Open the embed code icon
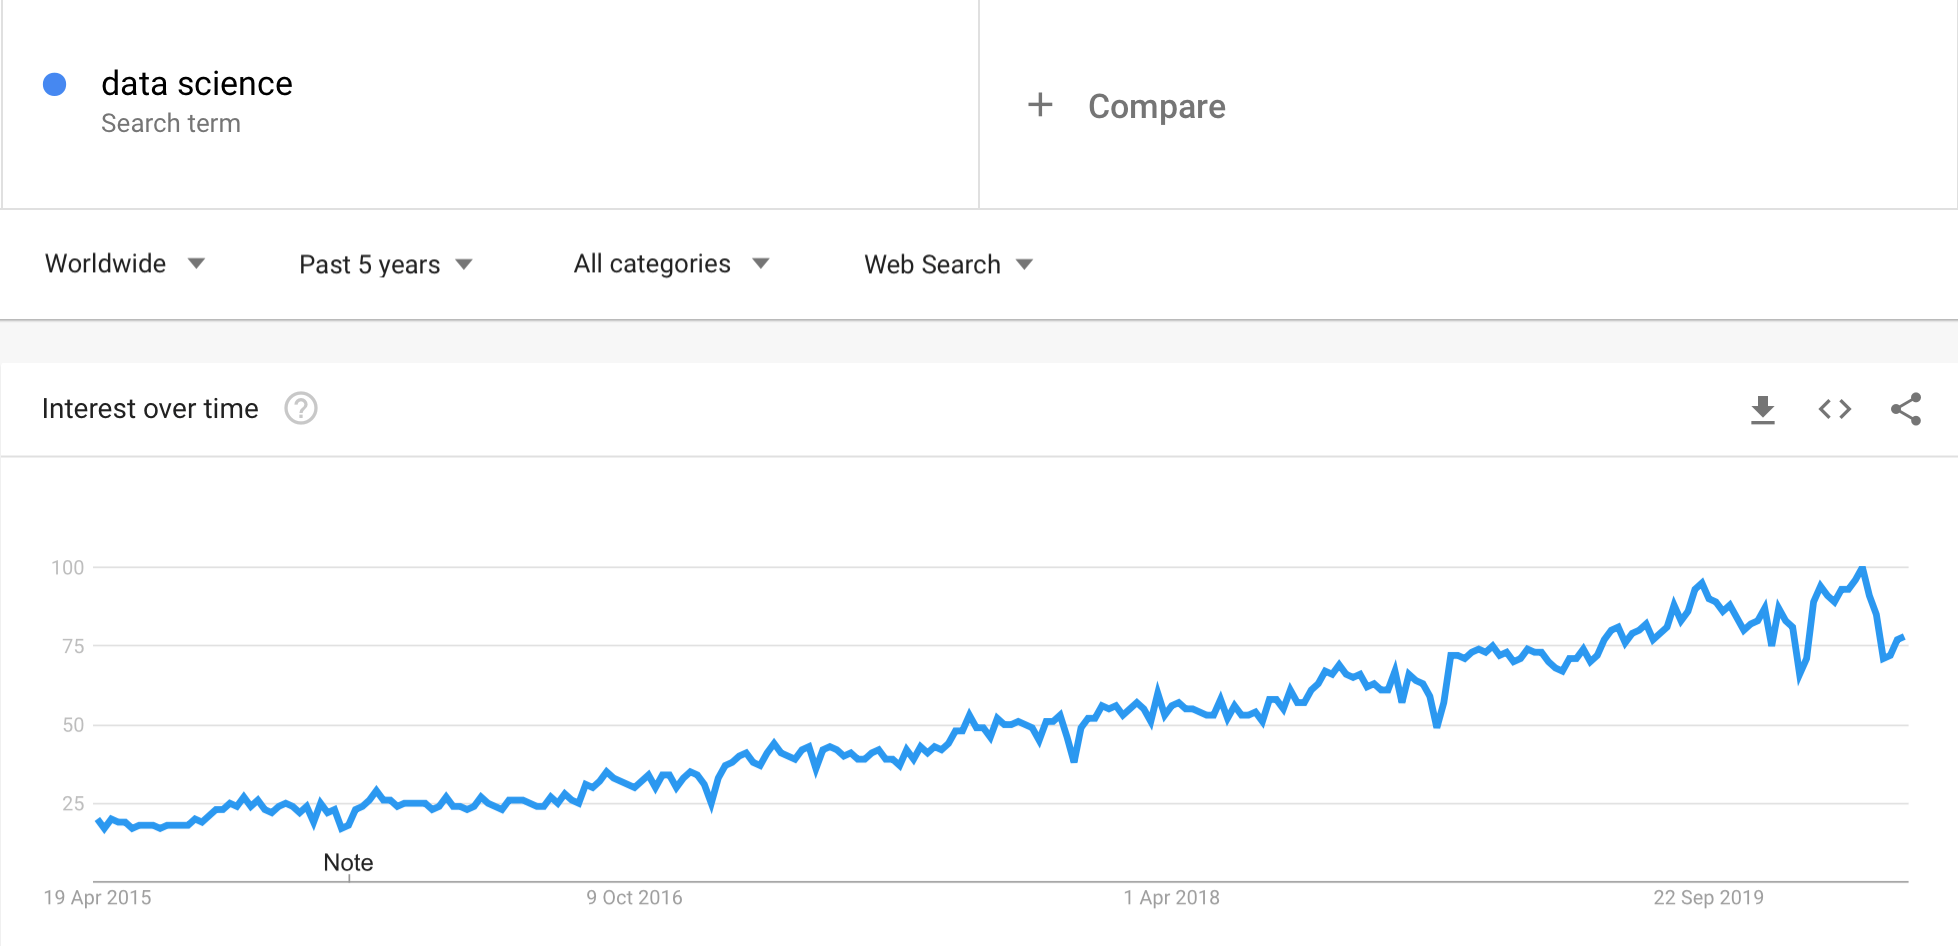1958x946 pixels. (1835, 409)
